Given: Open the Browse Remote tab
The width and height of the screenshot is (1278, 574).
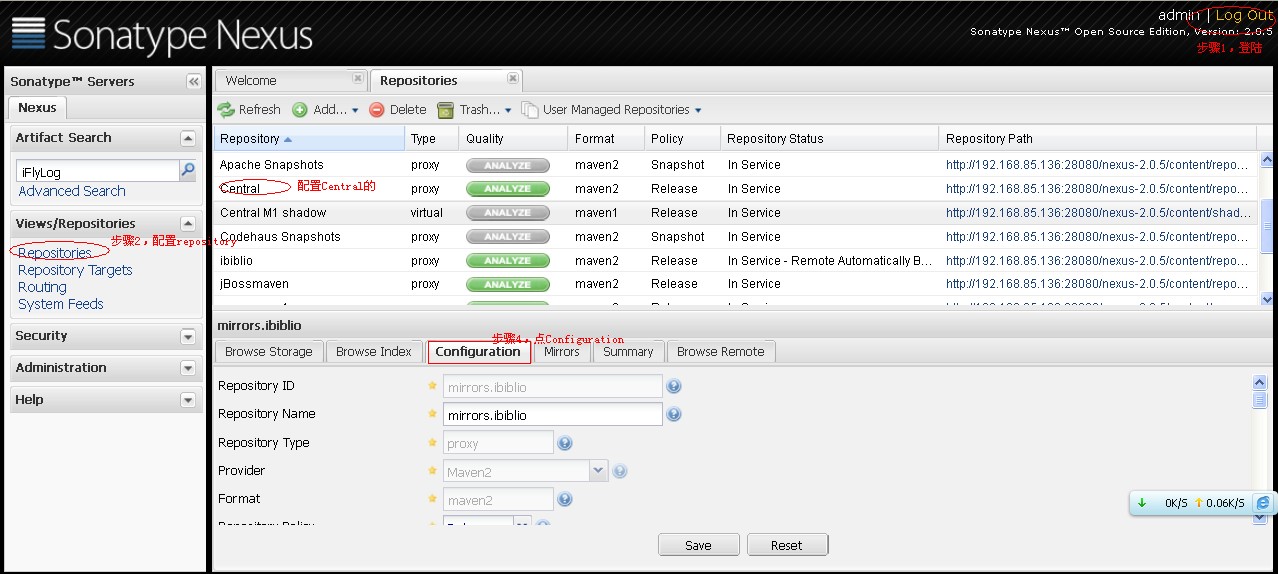Looking at the screenshot, I should pos(720,351).
